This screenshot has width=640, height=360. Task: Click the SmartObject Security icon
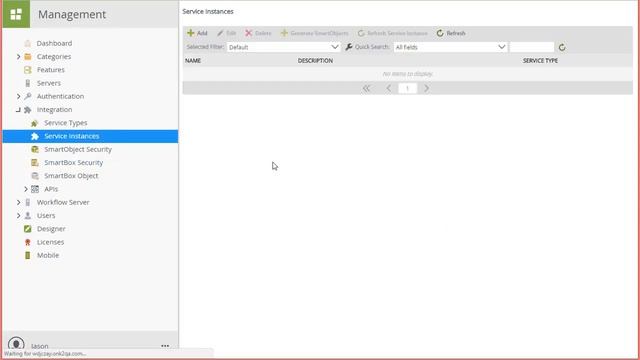[35, 149]
